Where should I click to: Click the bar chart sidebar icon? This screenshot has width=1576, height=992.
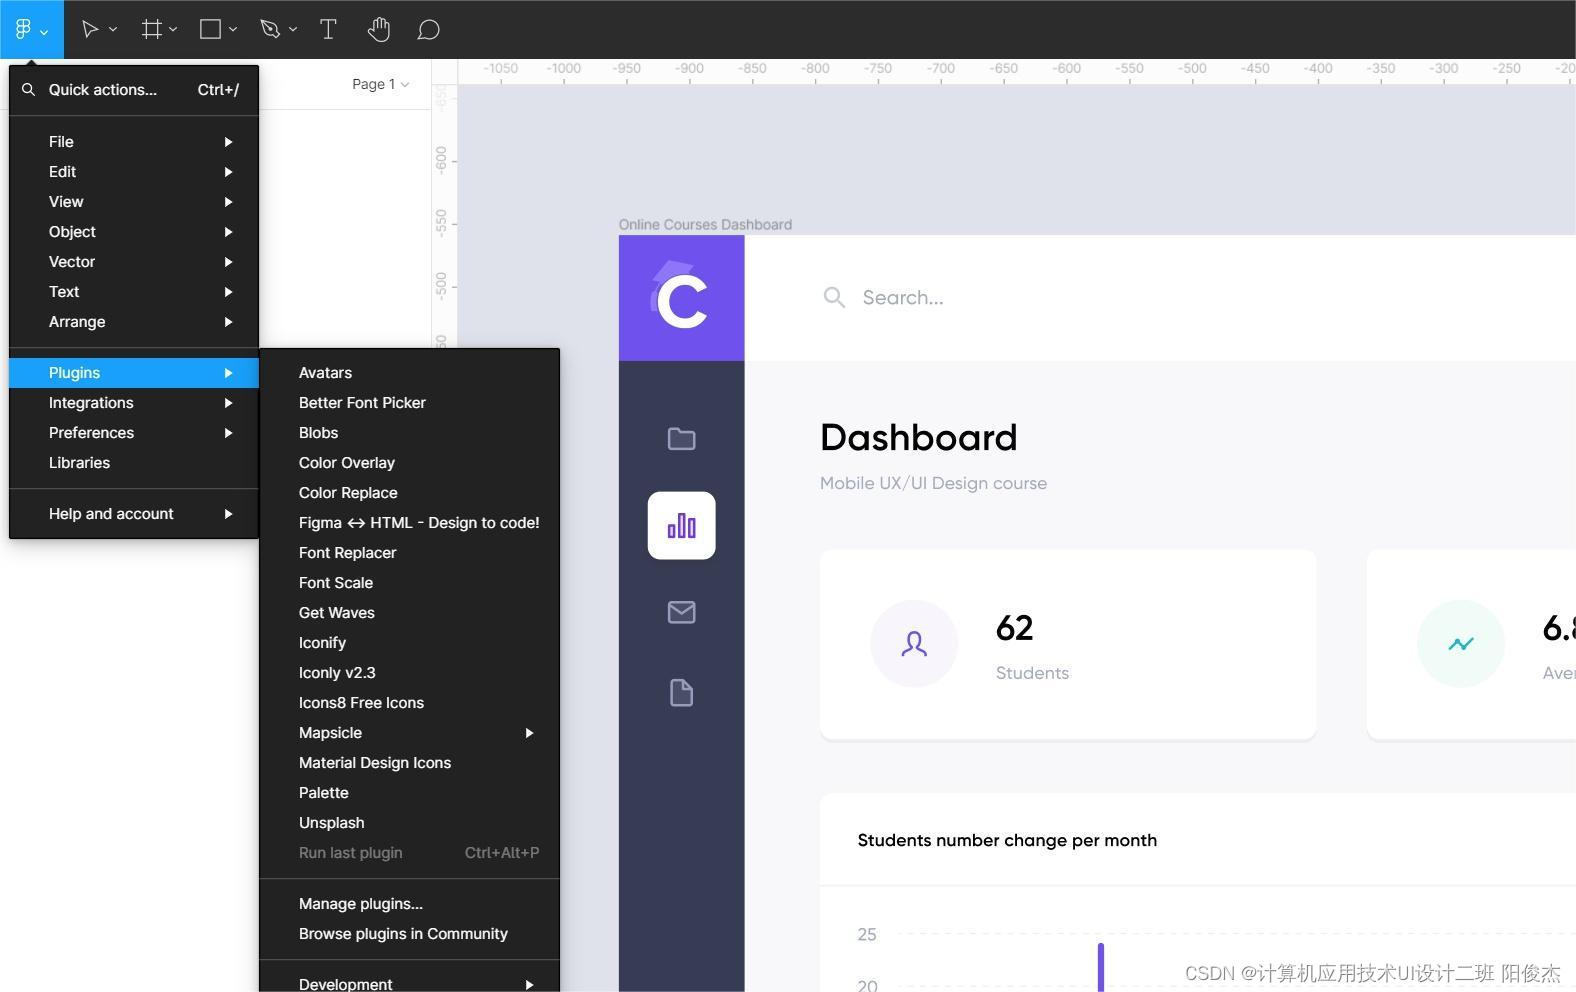(682, 525)
